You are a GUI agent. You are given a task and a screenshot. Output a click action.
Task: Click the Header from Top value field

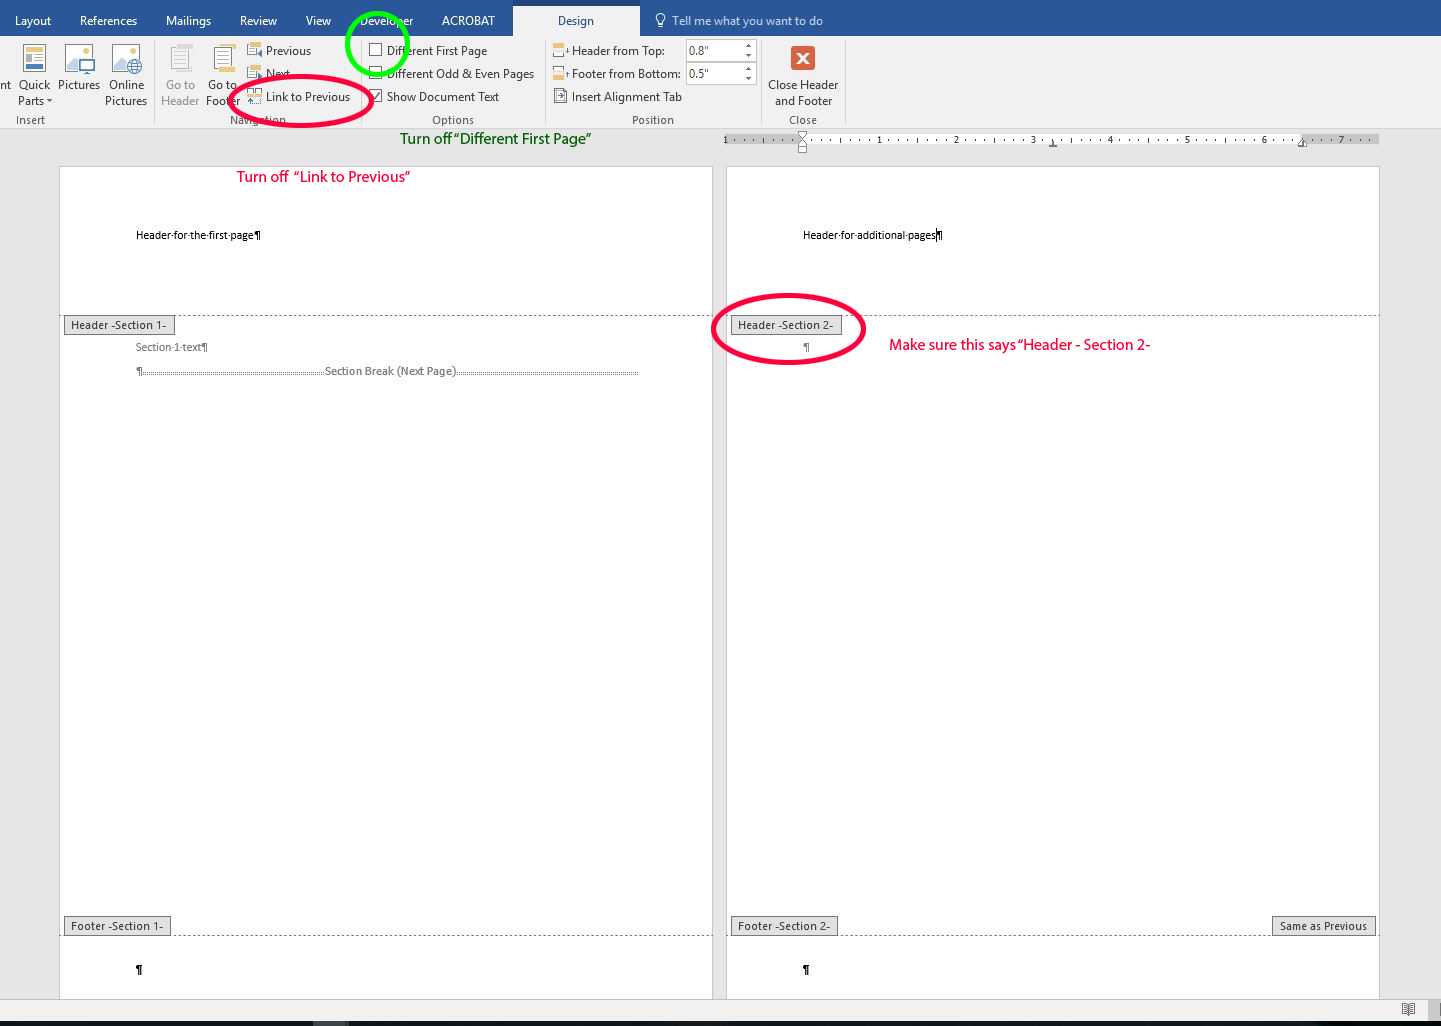[713, 50]
